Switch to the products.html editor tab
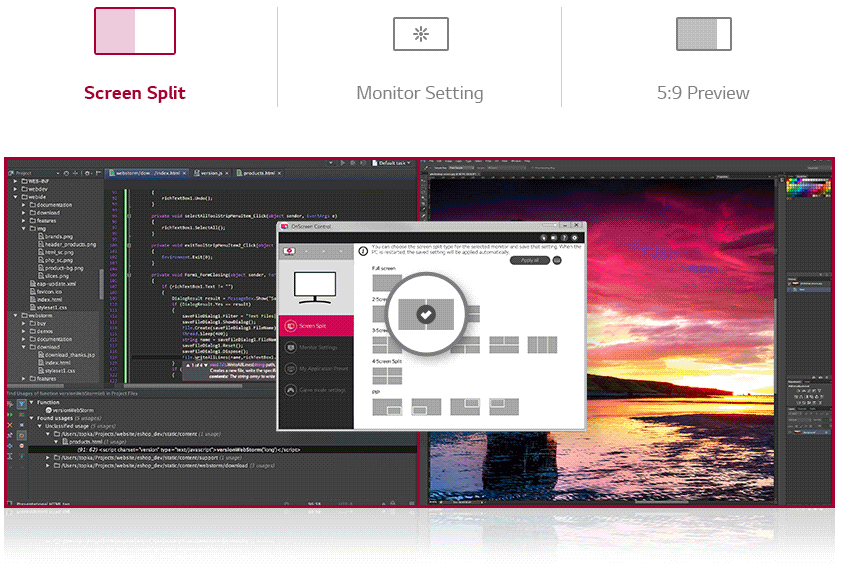Image resolution: width=844 pixels, height=584 pixels. tap(256, 173)
